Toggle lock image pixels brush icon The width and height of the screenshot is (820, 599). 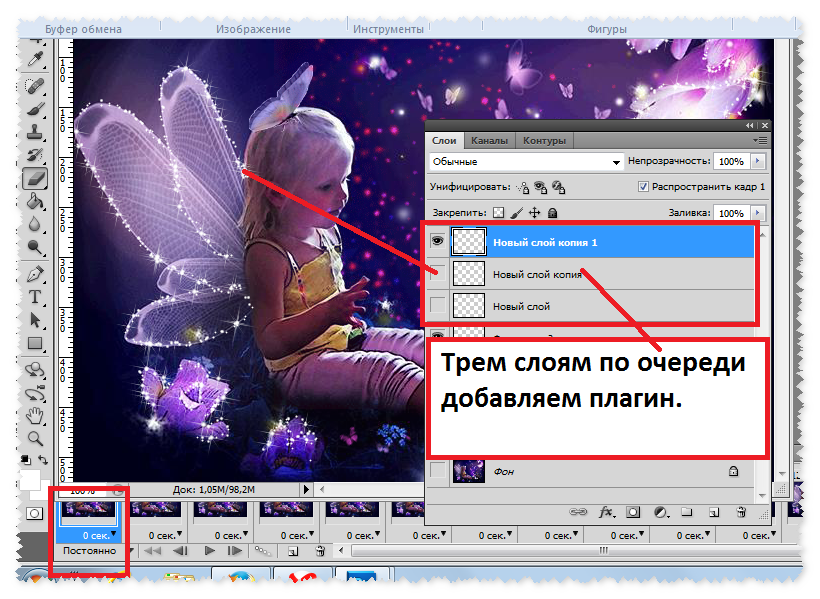(x=517, y=213)
